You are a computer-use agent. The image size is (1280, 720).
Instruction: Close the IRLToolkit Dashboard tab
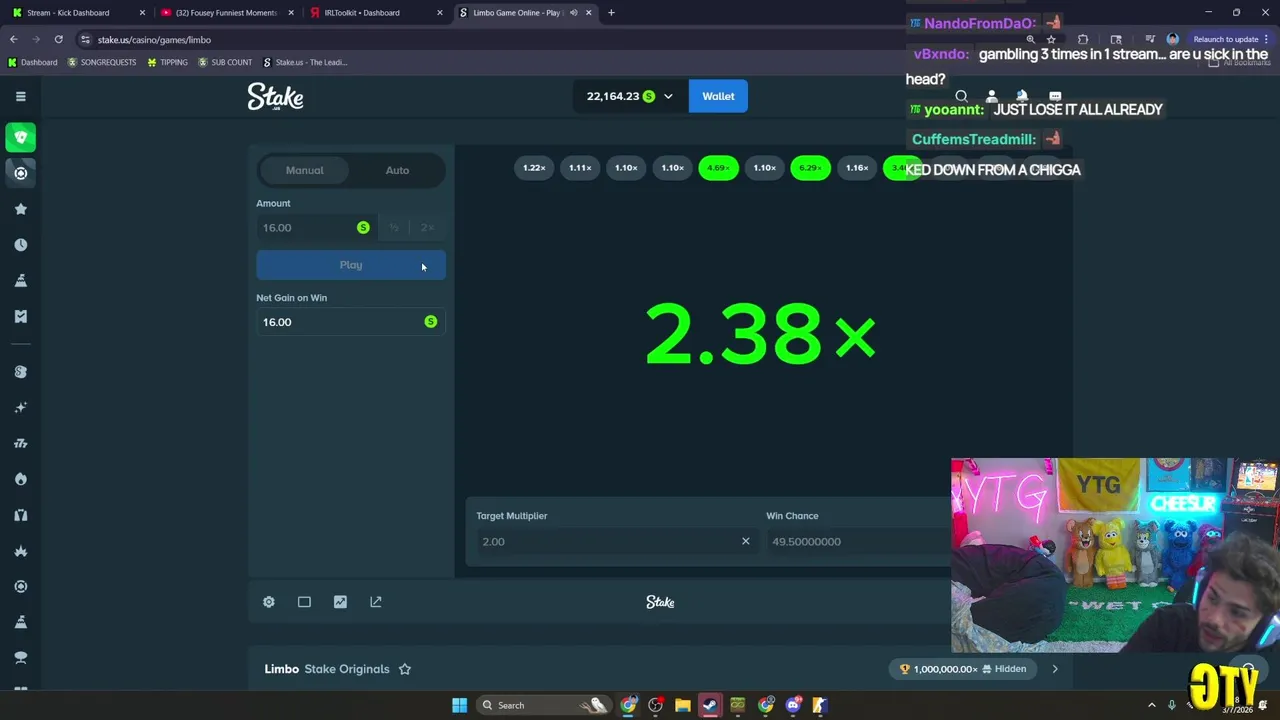click(439, 13)
